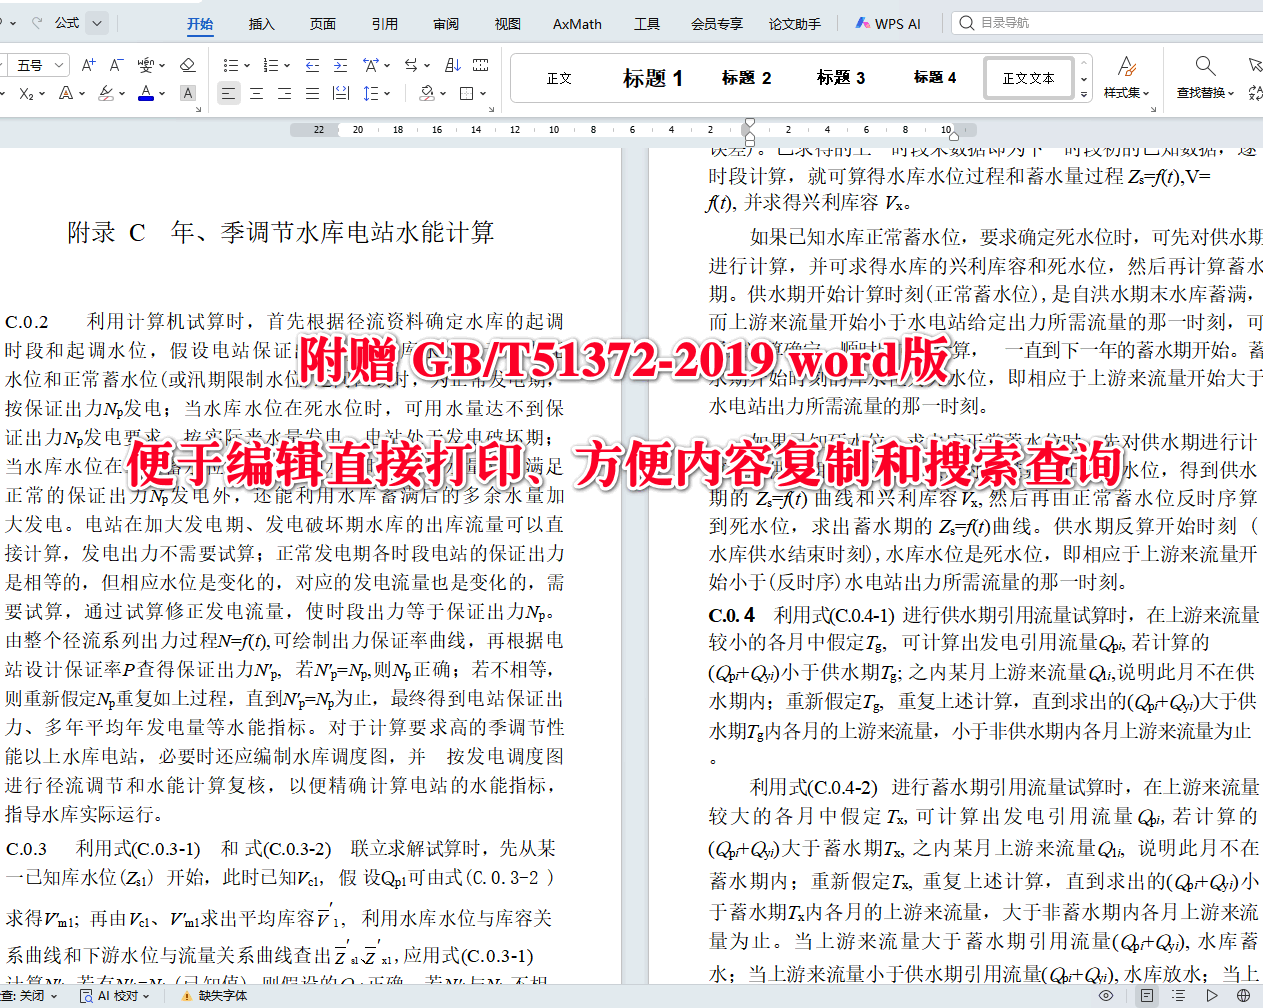Increase font size with A+ icon

88,65
